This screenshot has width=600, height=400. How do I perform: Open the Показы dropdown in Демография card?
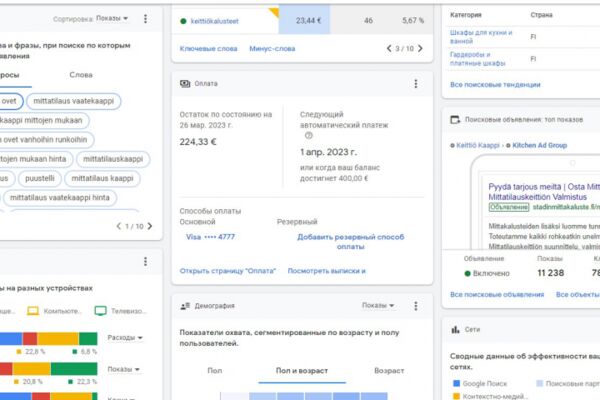(x=378, y=305)
